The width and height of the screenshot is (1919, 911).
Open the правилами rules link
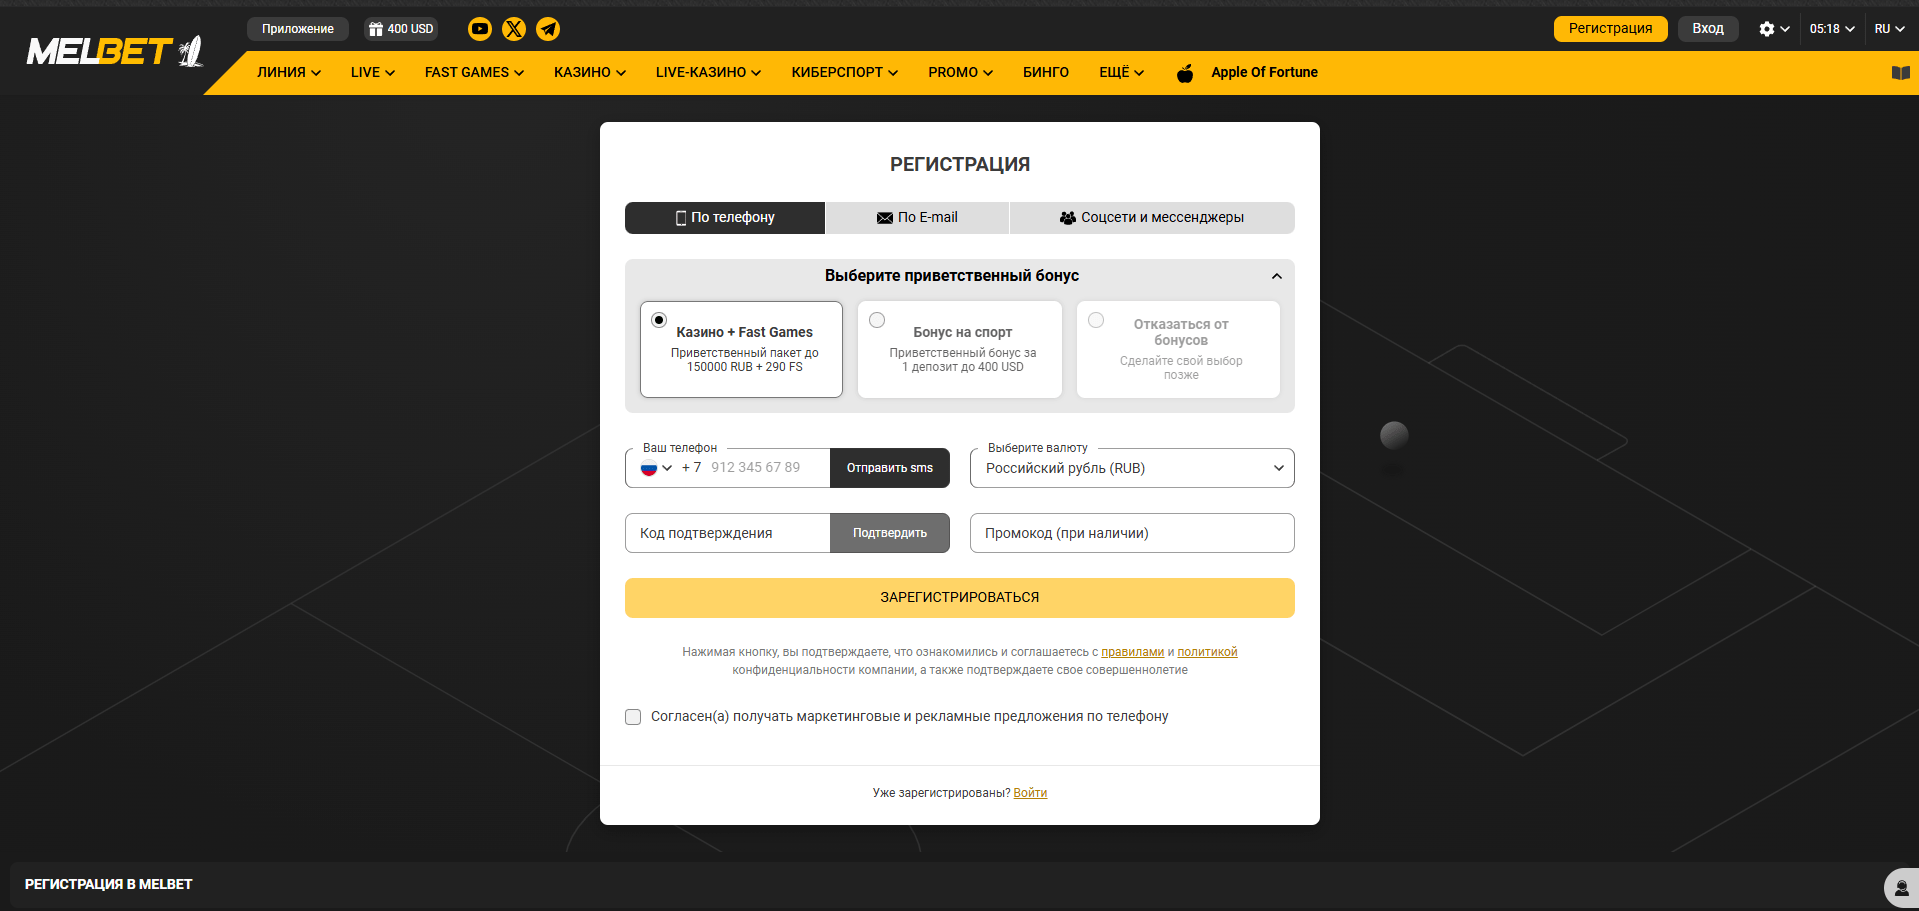point(1132,652)
